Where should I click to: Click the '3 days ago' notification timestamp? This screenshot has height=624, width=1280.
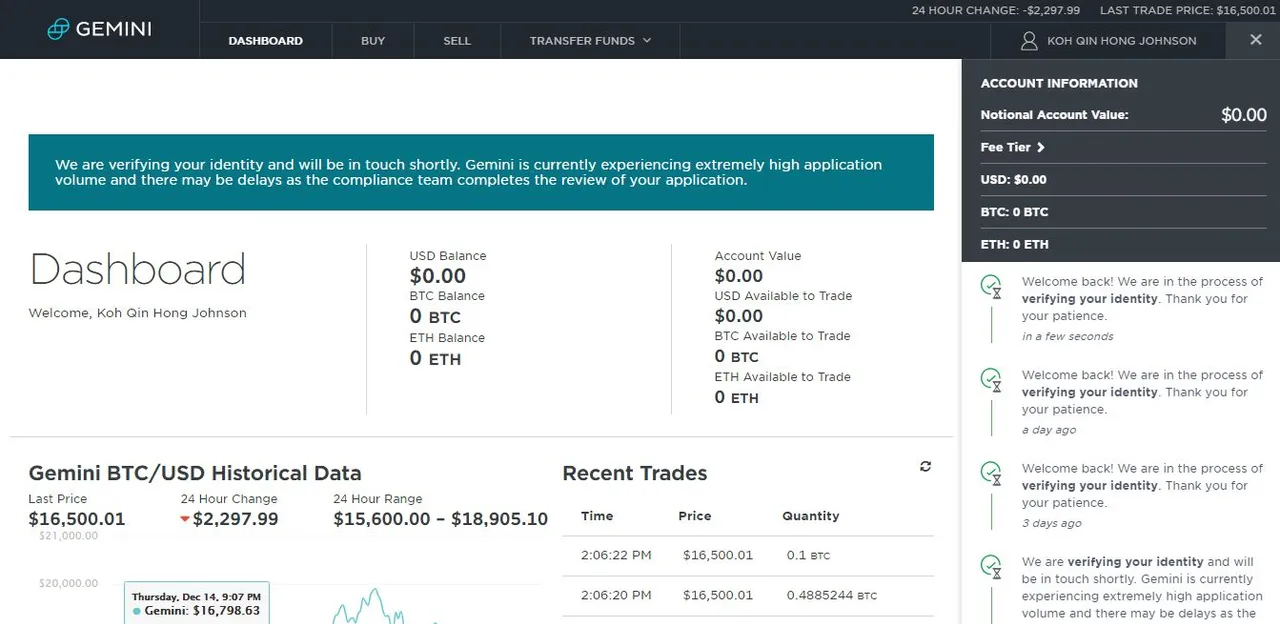tap(1051, 523)
